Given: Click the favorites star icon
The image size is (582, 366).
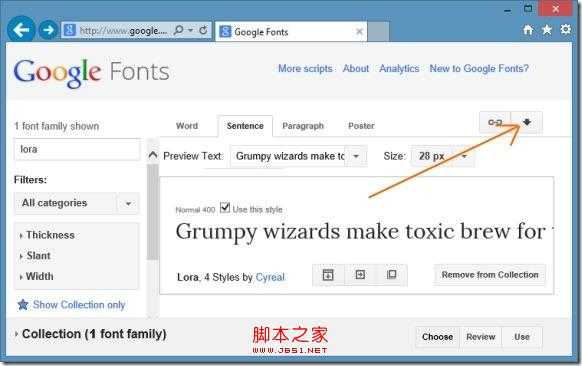Looking at the screenshot, I should [547, 29].
